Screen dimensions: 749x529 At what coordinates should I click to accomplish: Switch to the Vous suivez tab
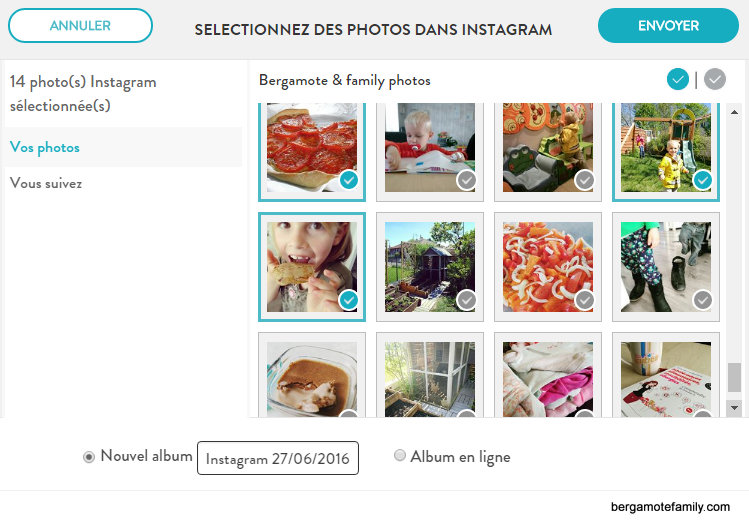click(46, 183)
